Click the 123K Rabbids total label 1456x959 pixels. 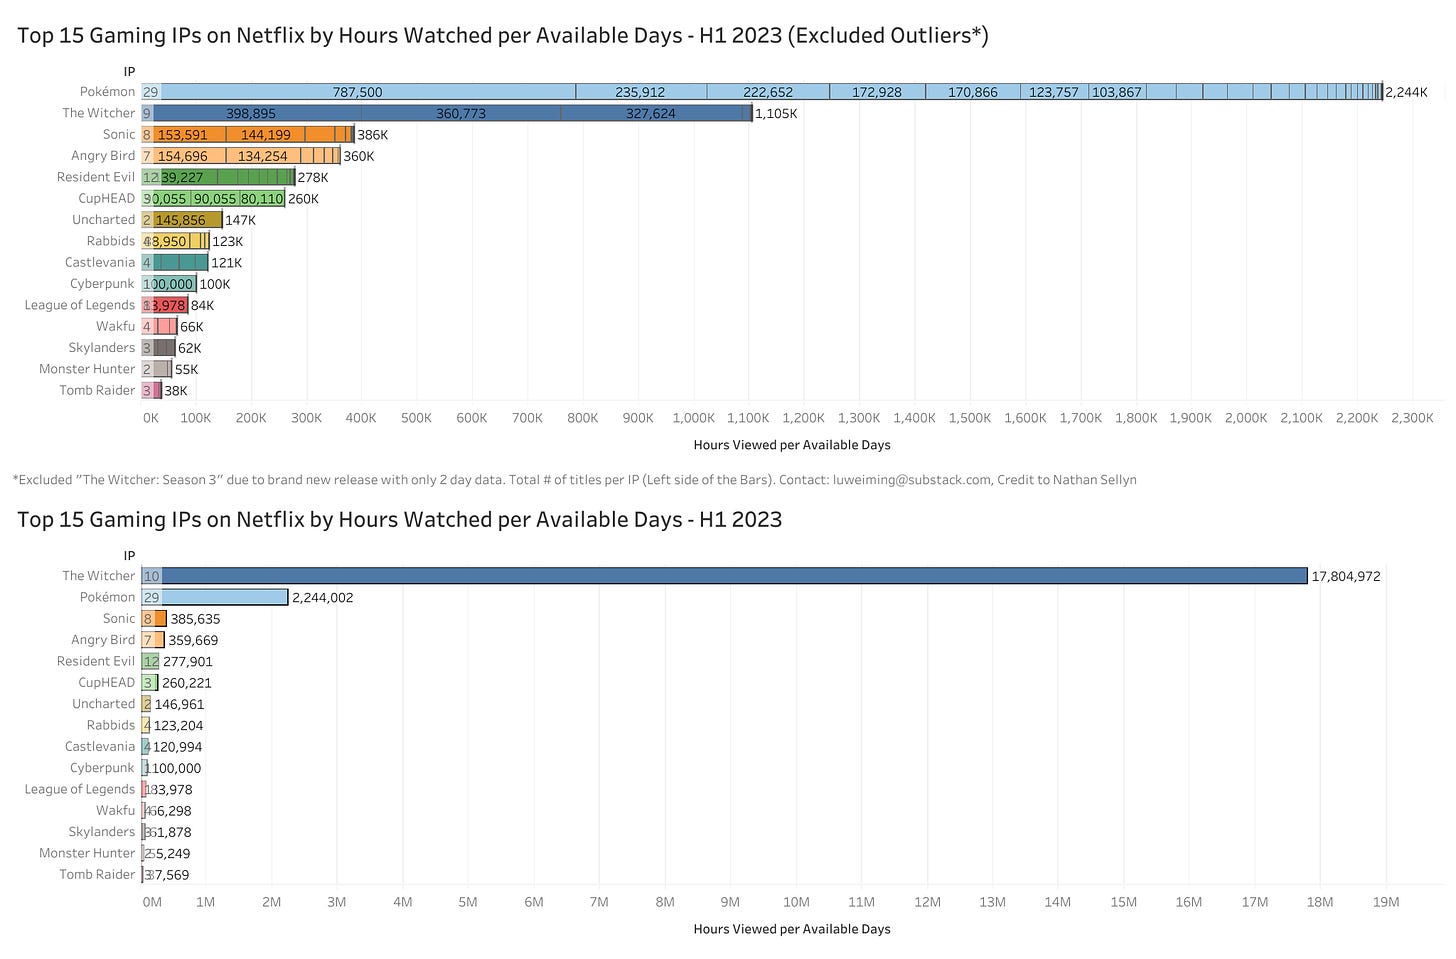point(227,242)
